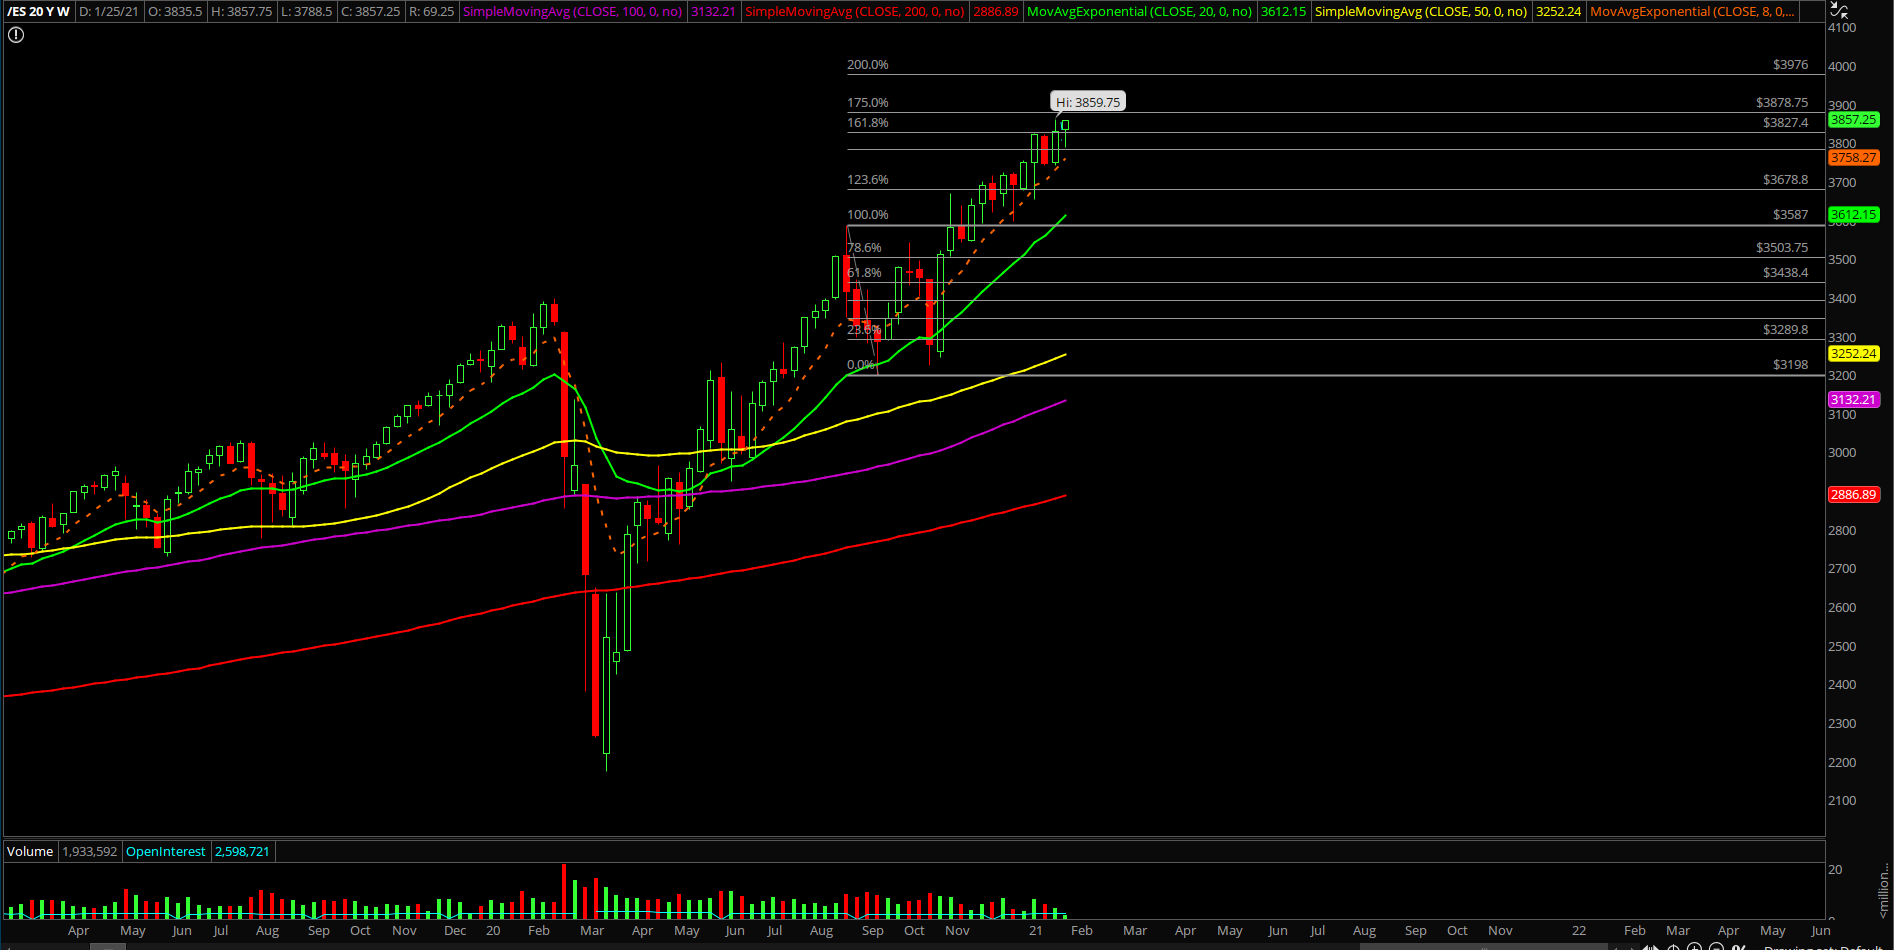Image resolution: width=1894 pixels, height=950 pixels.
Task: Click the 3132.21 value in study header
Action: click(x=713, y=12)
